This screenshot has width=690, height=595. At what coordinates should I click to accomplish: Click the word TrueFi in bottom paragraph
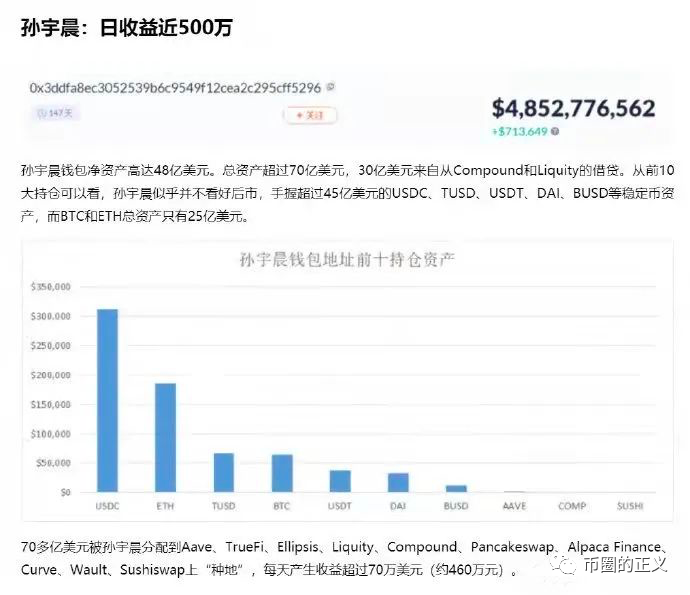pos(245,547)
